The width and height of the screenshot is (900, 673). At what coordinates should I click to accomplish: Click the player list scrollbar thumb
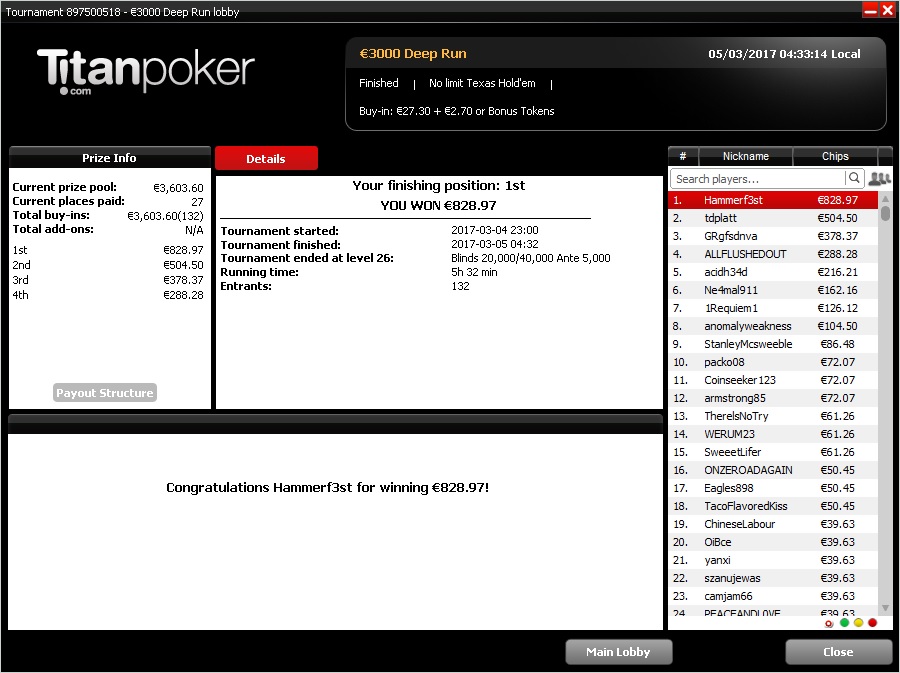point(885,213)
